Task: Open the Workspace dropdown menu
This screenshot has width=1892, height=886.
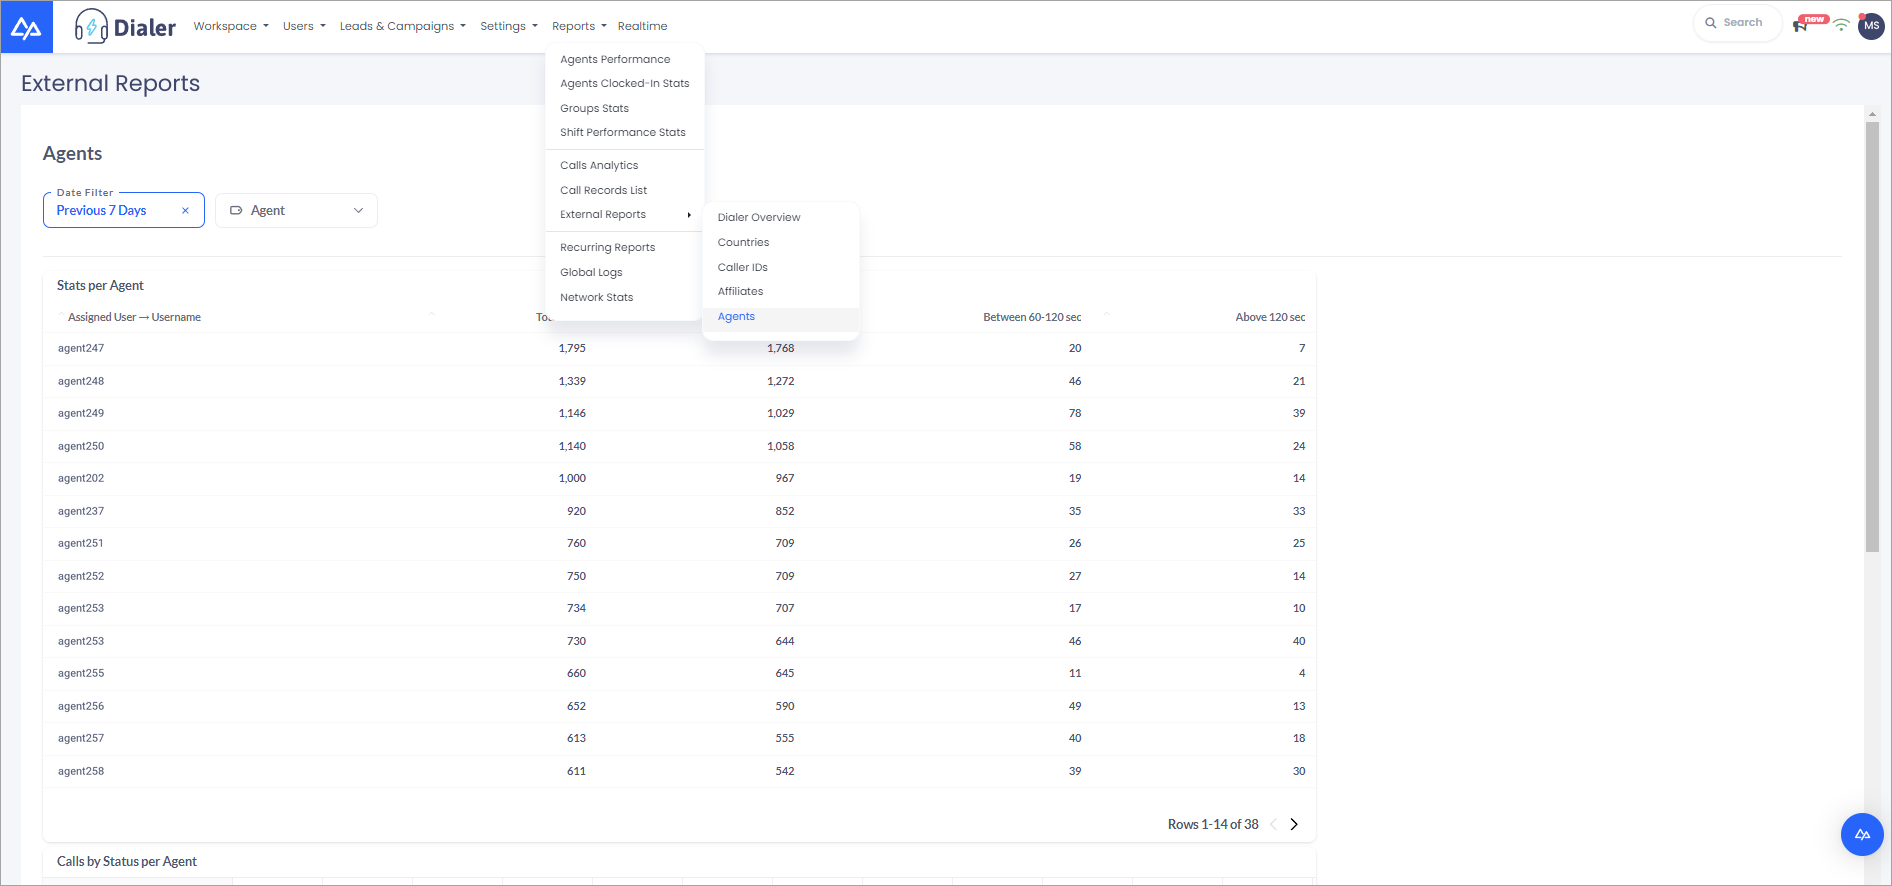Action: coord(231,26)
